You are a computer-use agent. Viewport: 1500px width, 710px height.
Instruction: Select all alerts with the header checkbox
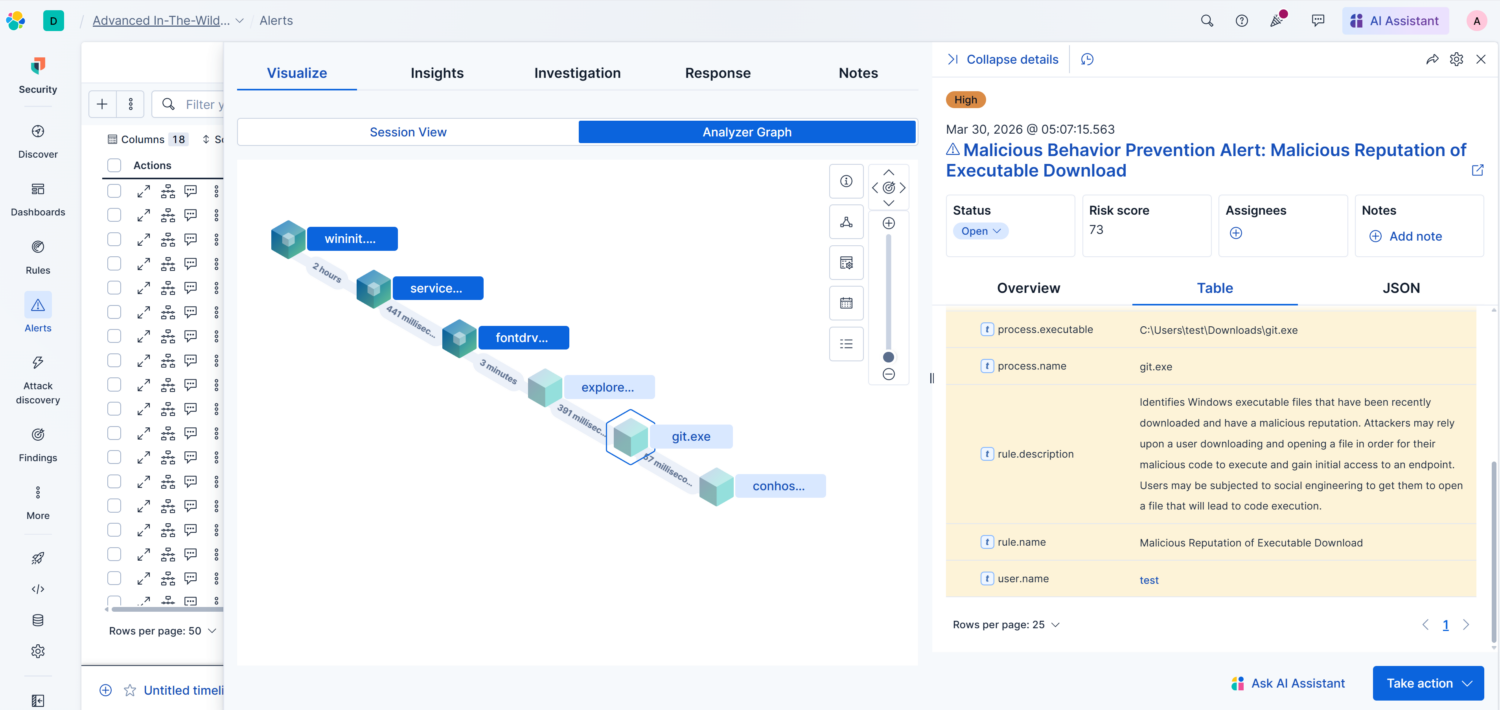click(x=113, y=165)
